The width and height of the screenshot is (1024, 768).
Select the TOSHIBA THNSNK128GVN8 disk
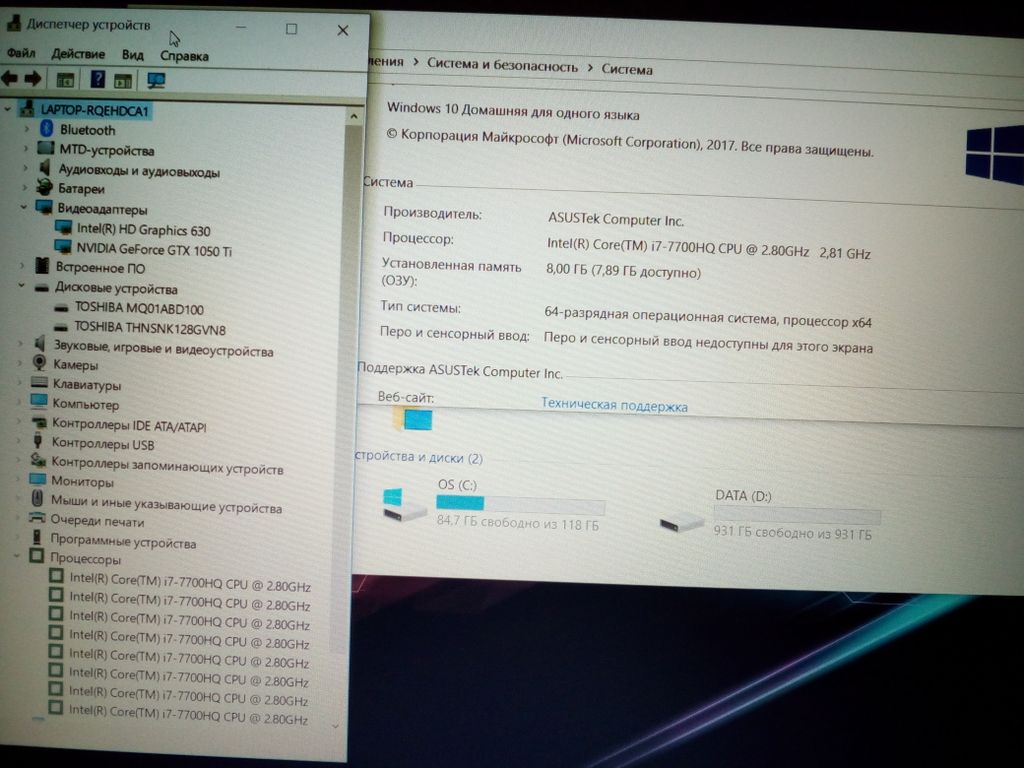pyautogui.click(x=150, y=328)
